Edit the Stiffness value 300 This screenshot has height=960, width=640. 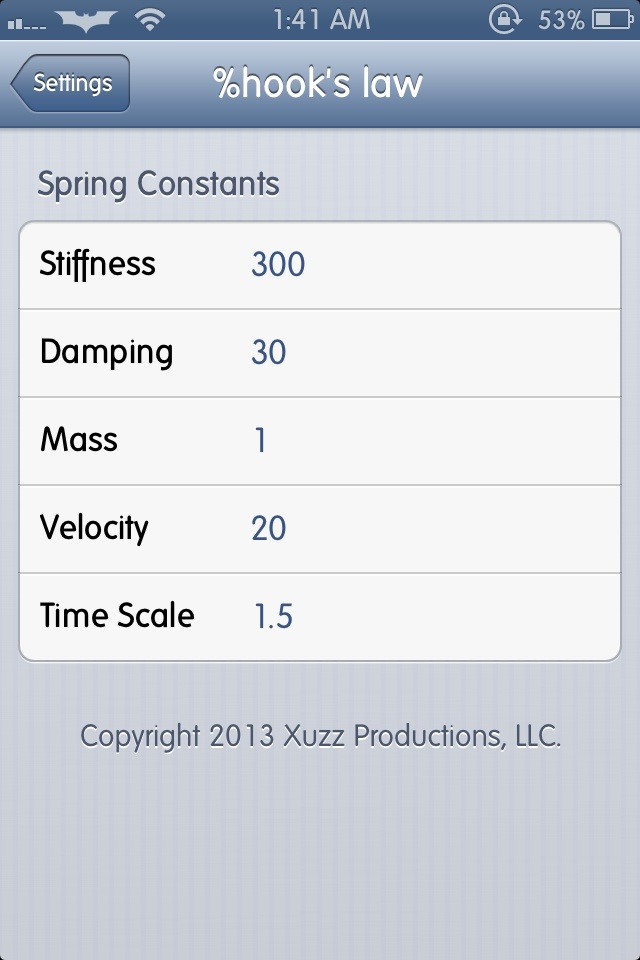278,264
